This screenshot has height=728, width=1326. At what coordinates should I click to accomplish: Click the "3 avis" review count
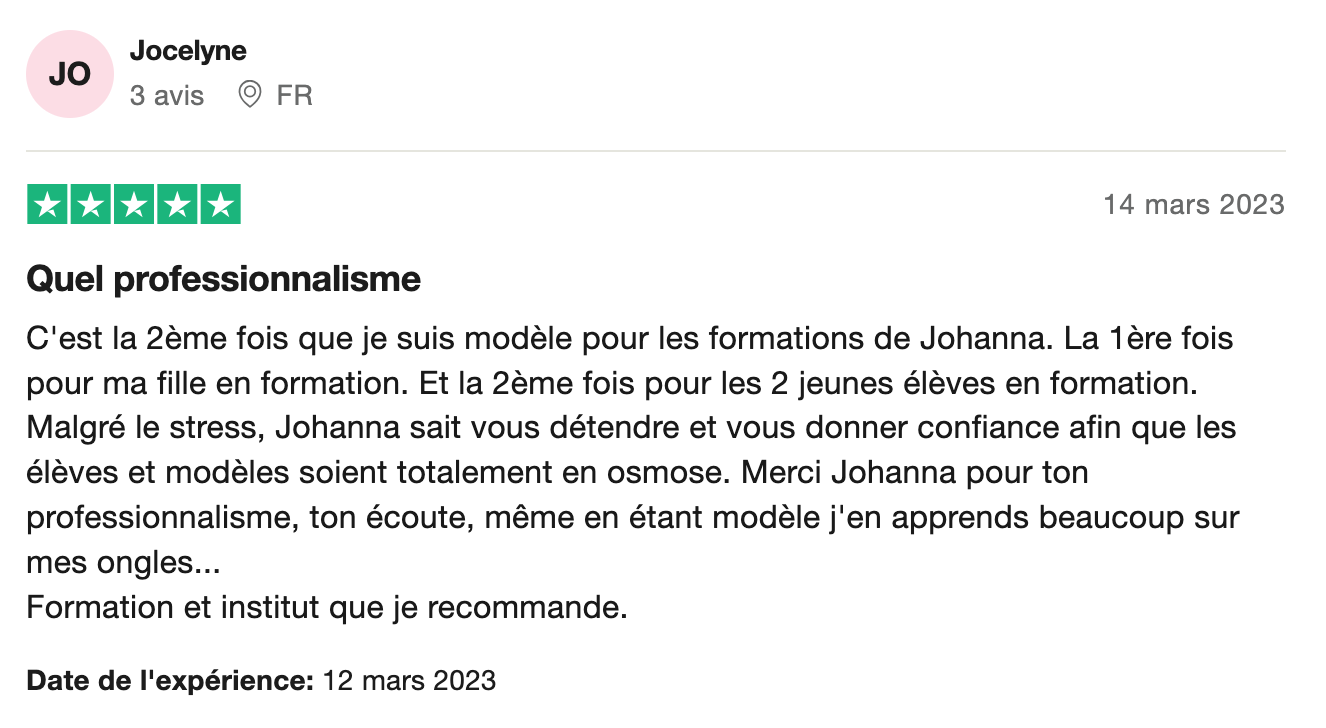[x=167, y=96]
